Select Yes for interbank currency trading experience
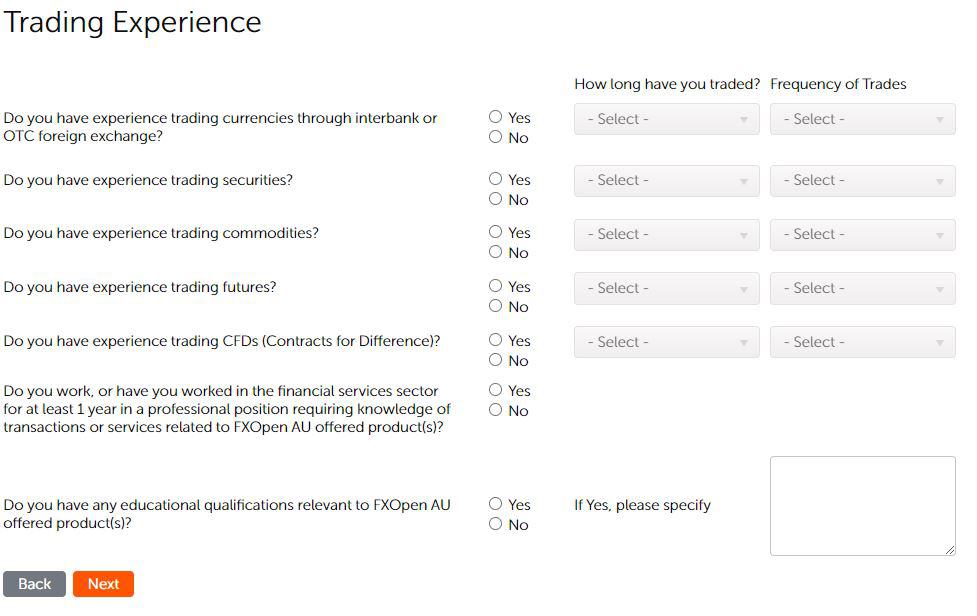Image resolution: width=977 pixels, height=616 pixels. pyautogui.click(x=496, y=117)
